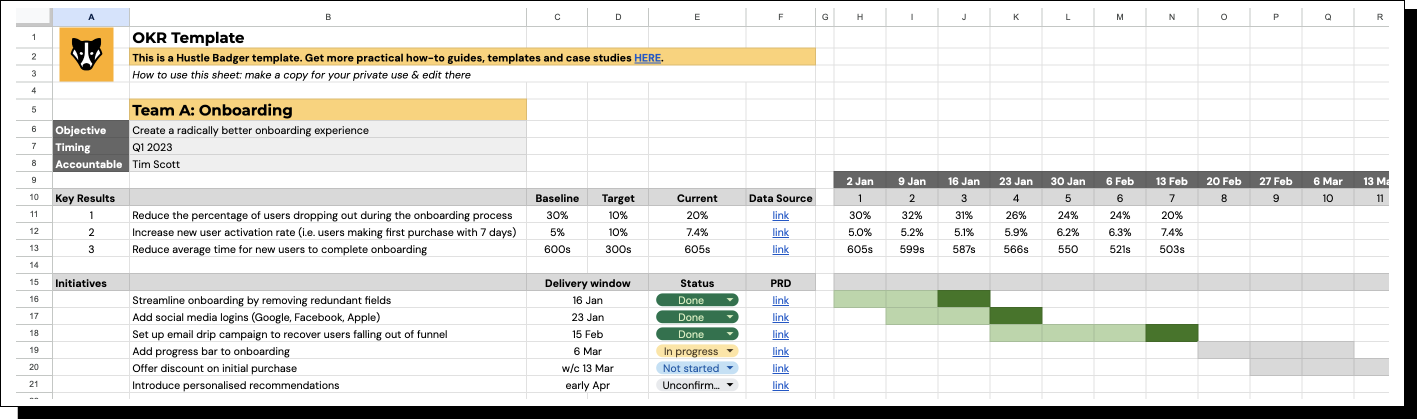The height and width of the screenshot is (419, 1417).
Task: Click the Hustle Badger logo icon
Action: [x=90, y=54]
